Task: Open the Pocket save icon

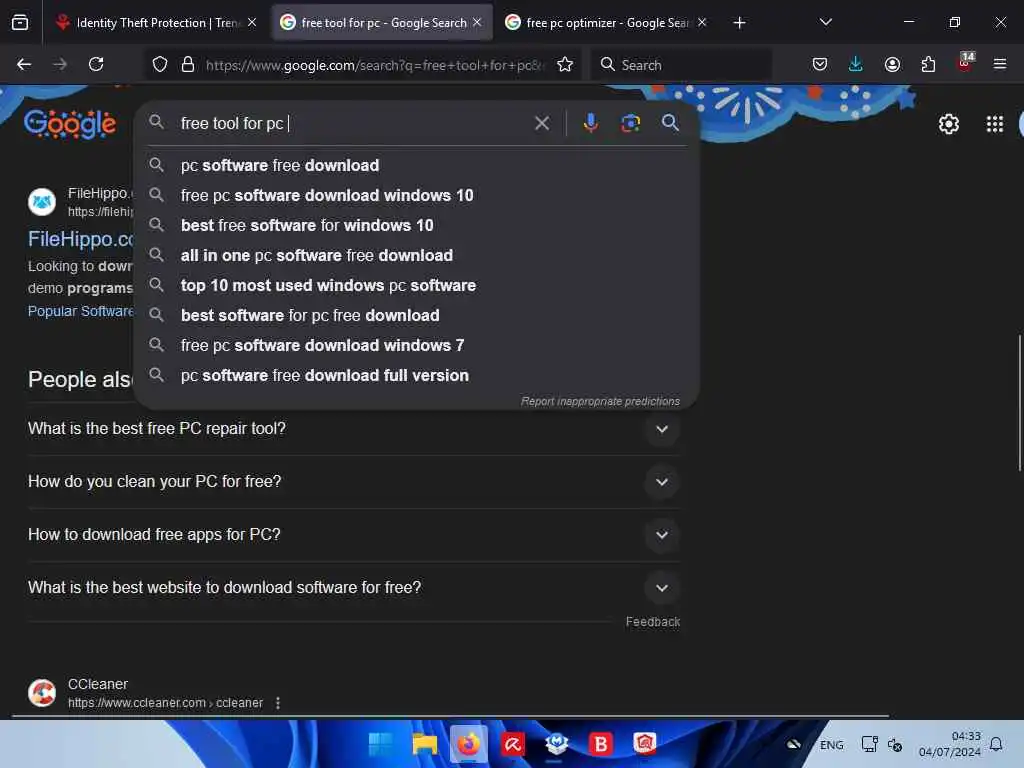Action: coord(820,64)
